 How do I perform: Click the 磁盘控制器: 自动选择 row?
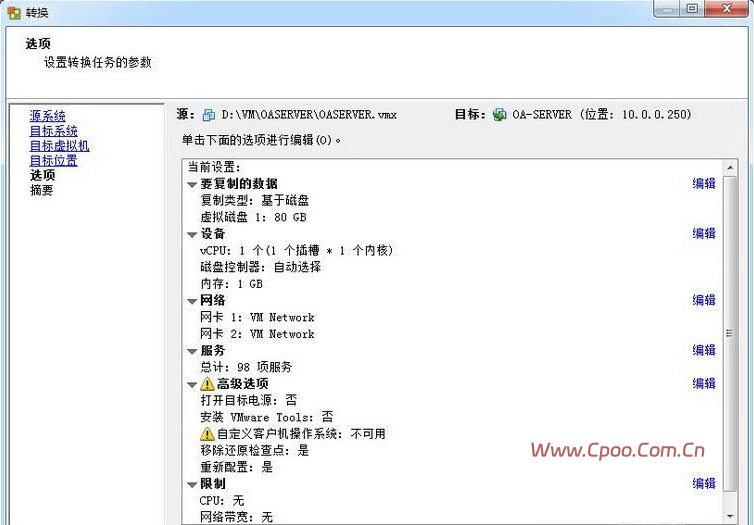(261, 267)
